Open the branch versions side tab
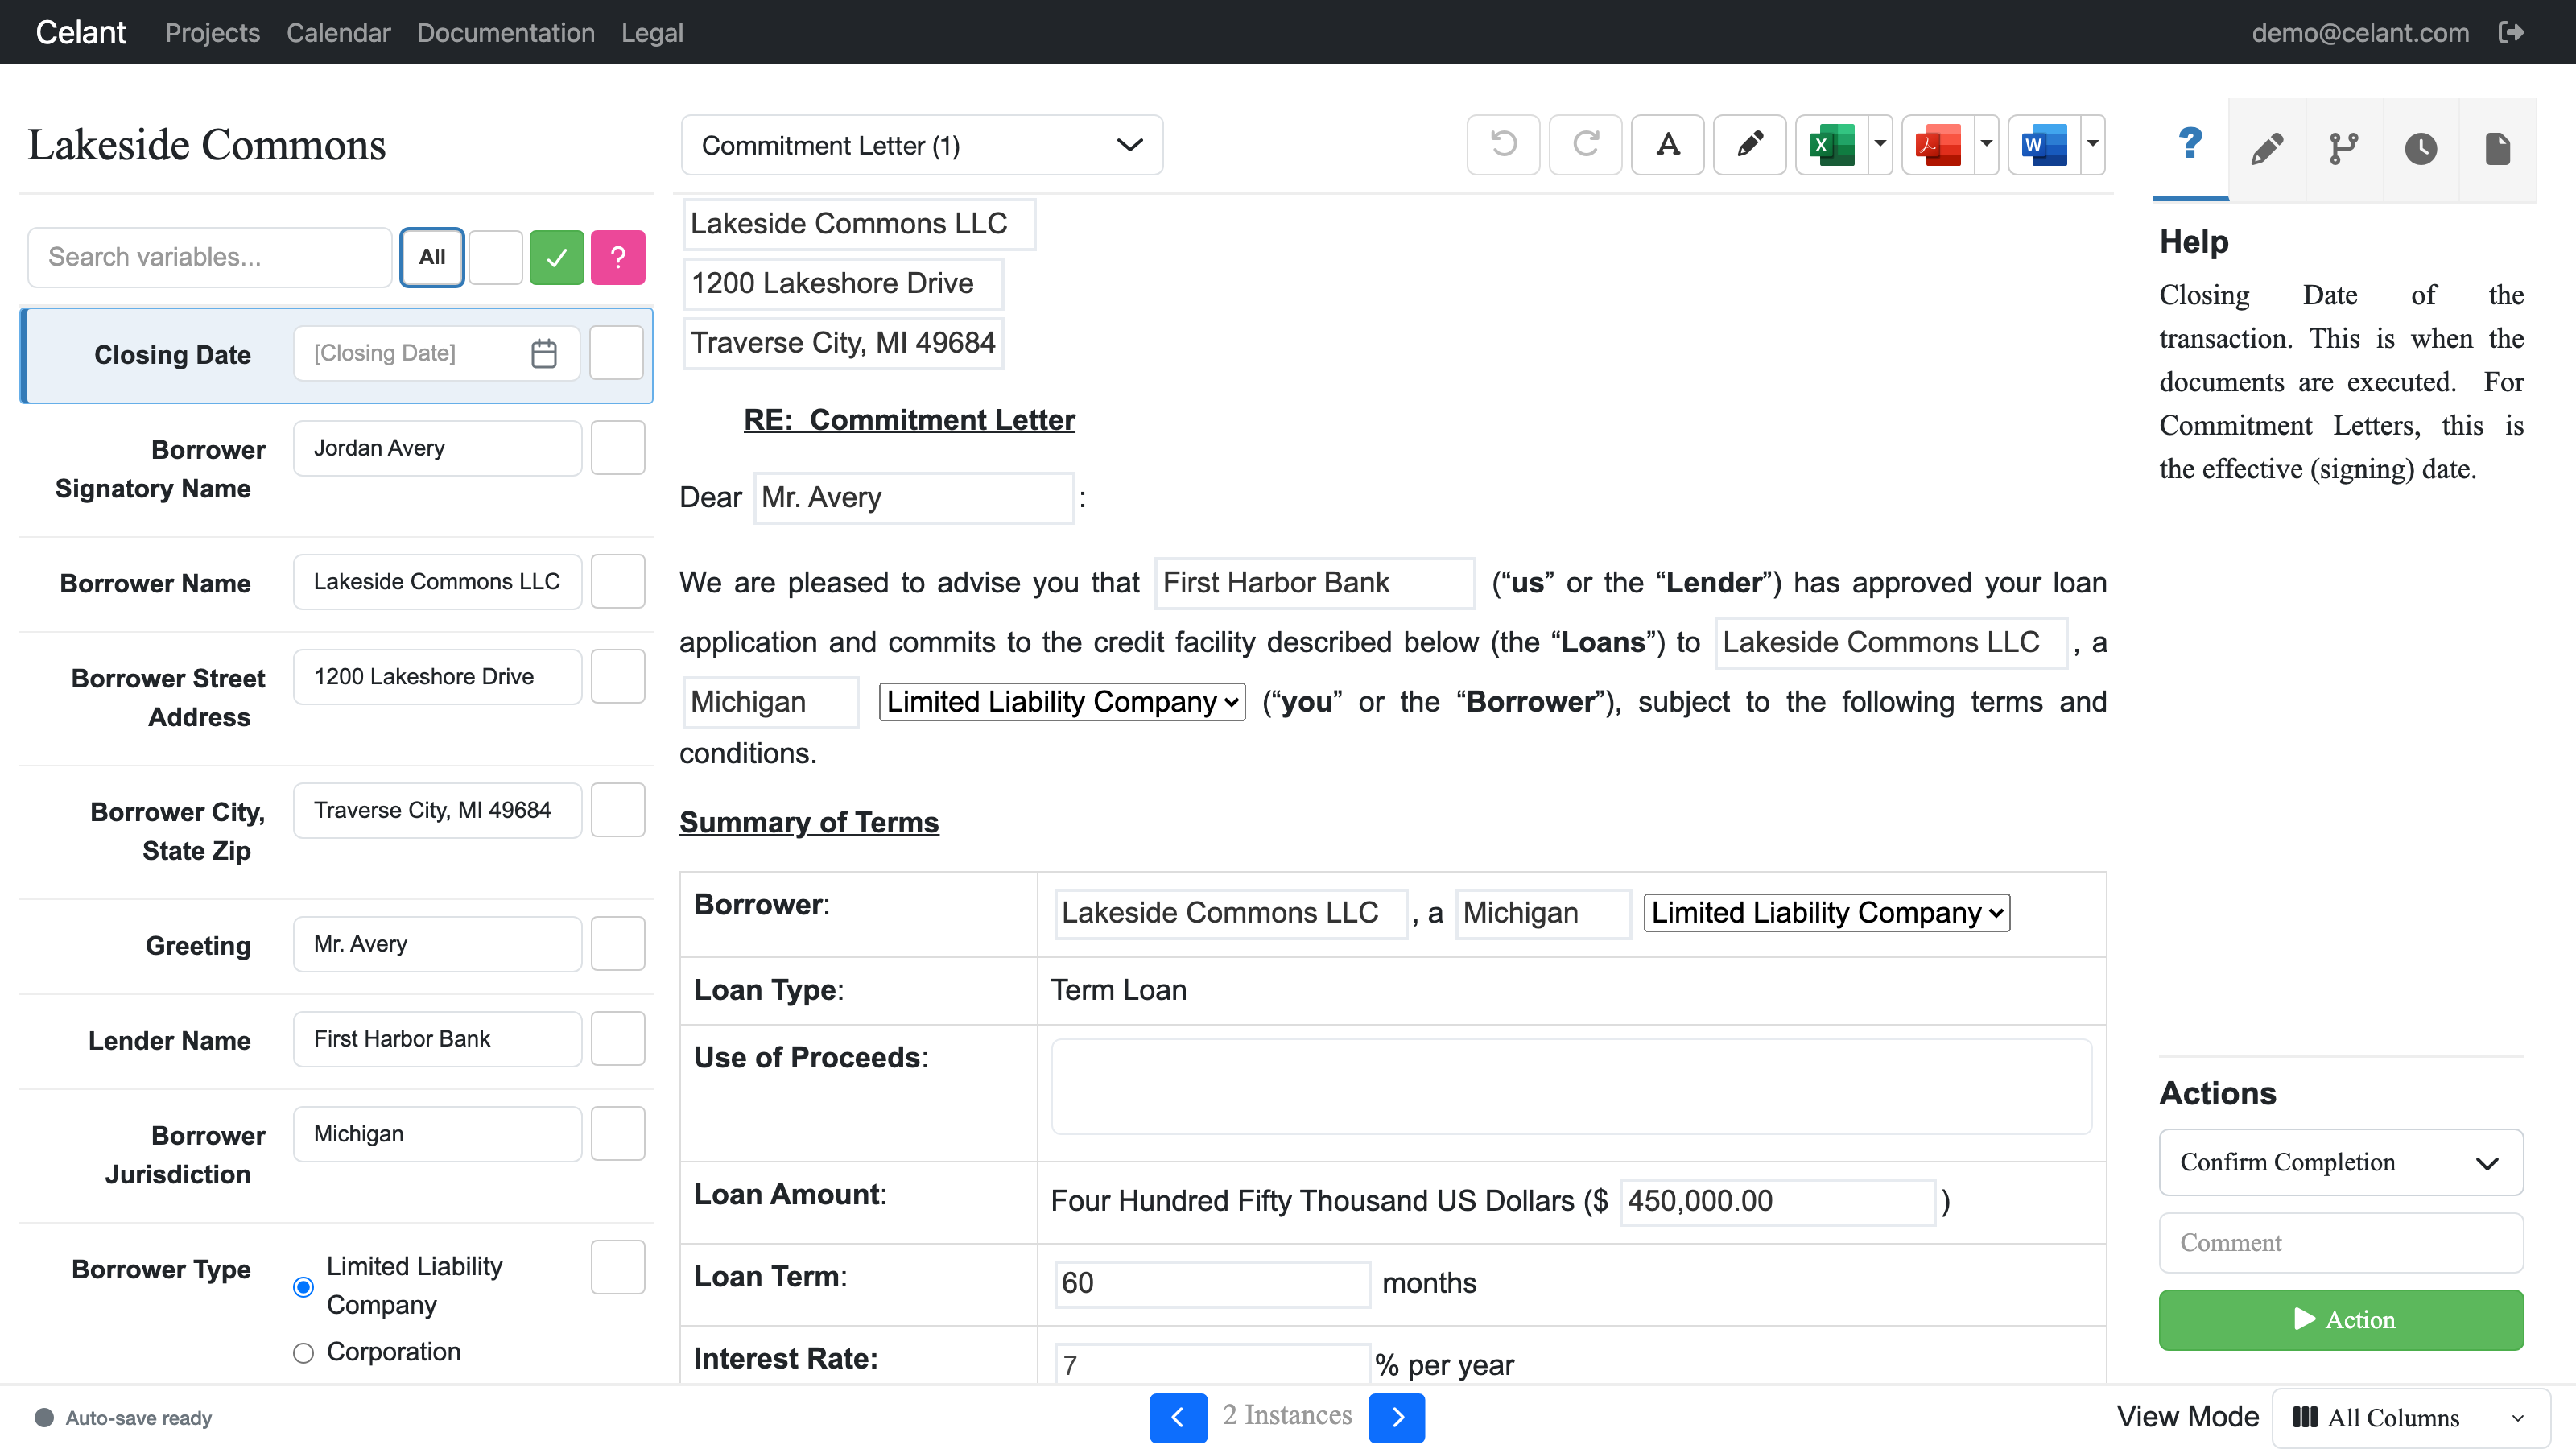This screenshot has height=1449, width=2576. coord(2344,149)
